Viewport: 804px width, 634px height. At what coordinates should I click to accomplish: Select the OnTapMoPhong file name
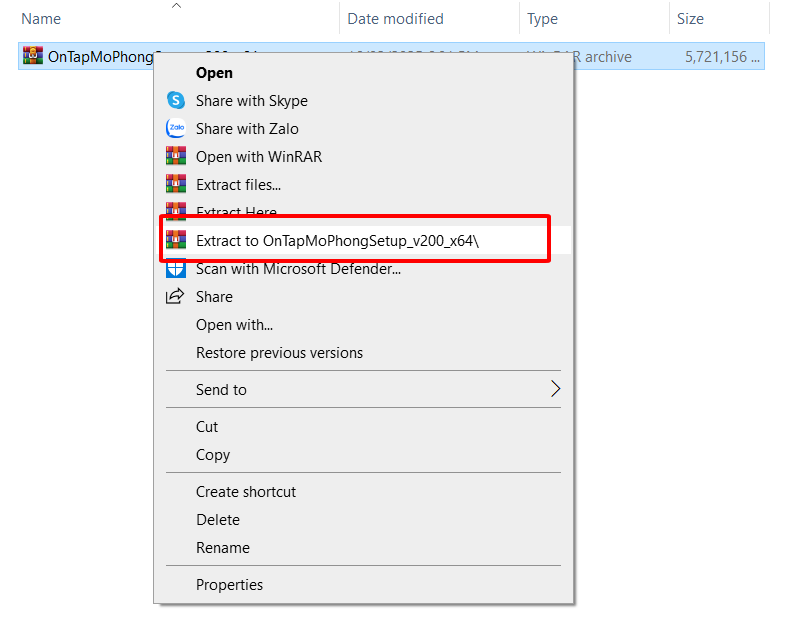point(100,56)
